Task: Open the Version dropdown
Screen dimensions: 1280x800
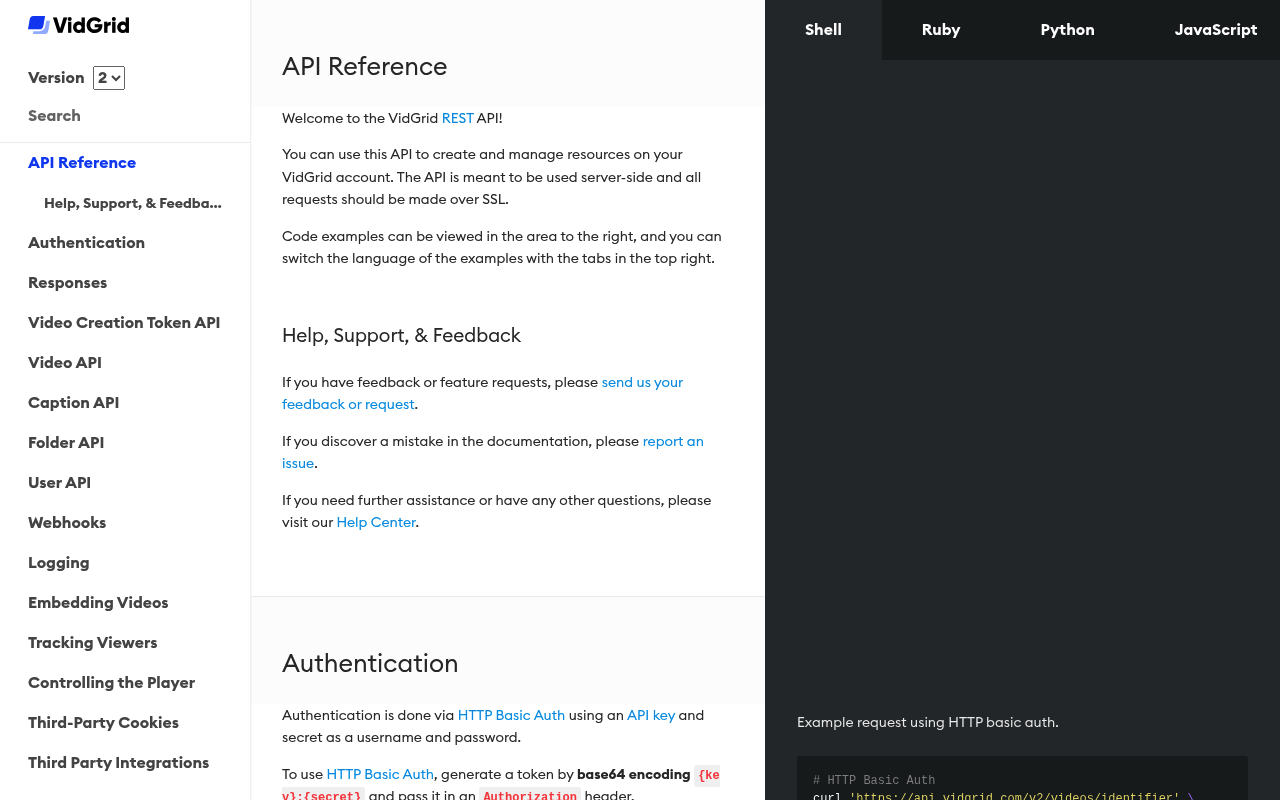Action: coord(109,78)
